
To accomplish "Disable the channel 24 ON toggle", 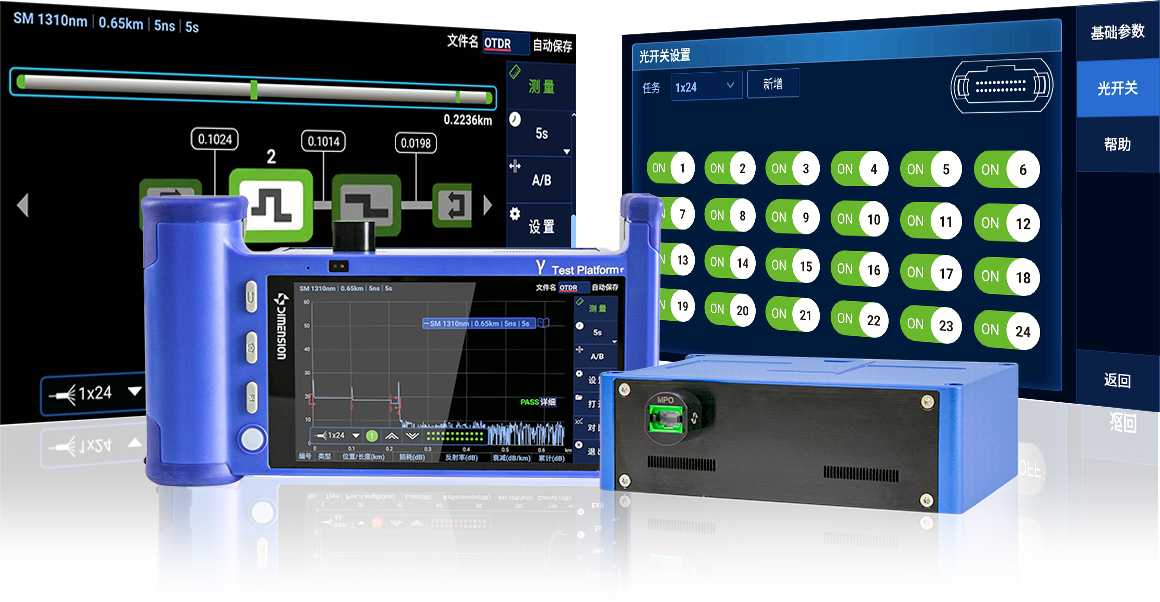I will (1007, 330).
